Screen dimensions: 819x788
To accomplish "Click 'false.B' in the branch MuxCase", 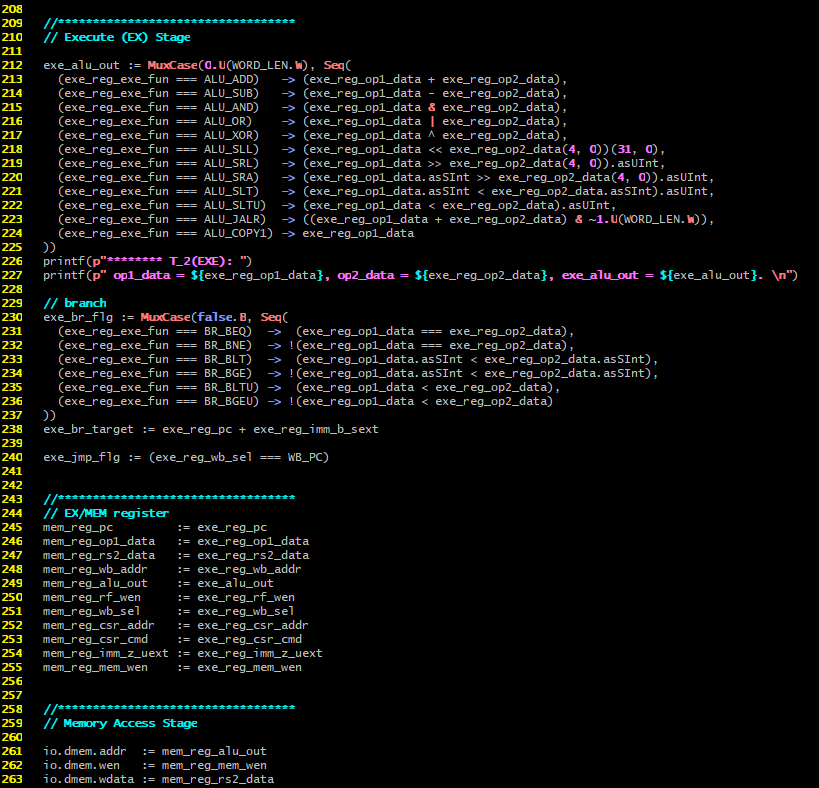I will pos(221,317).
